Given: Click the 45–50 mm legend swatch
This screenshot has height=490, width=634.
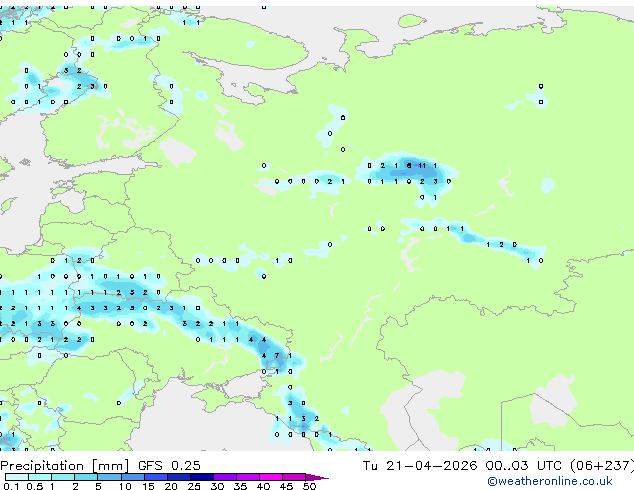Looking at the screenshot, I should (x=294, y=477).
